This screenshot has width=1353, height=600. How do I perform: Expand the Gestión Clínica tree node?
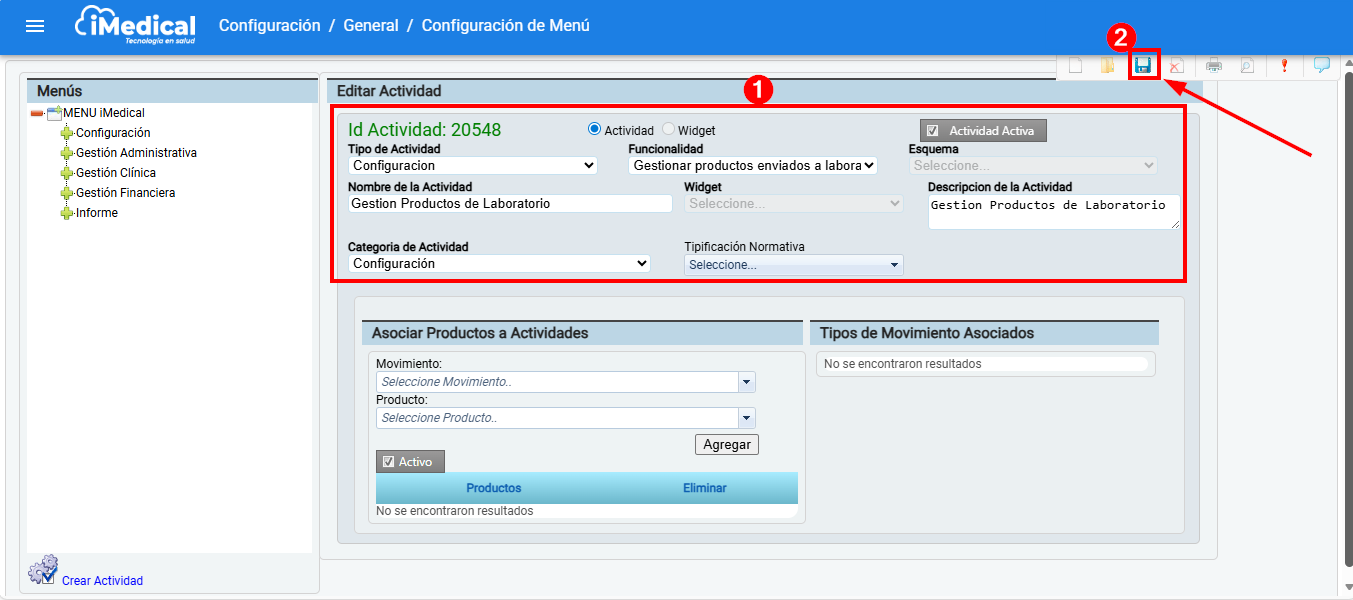pos(67,173)
